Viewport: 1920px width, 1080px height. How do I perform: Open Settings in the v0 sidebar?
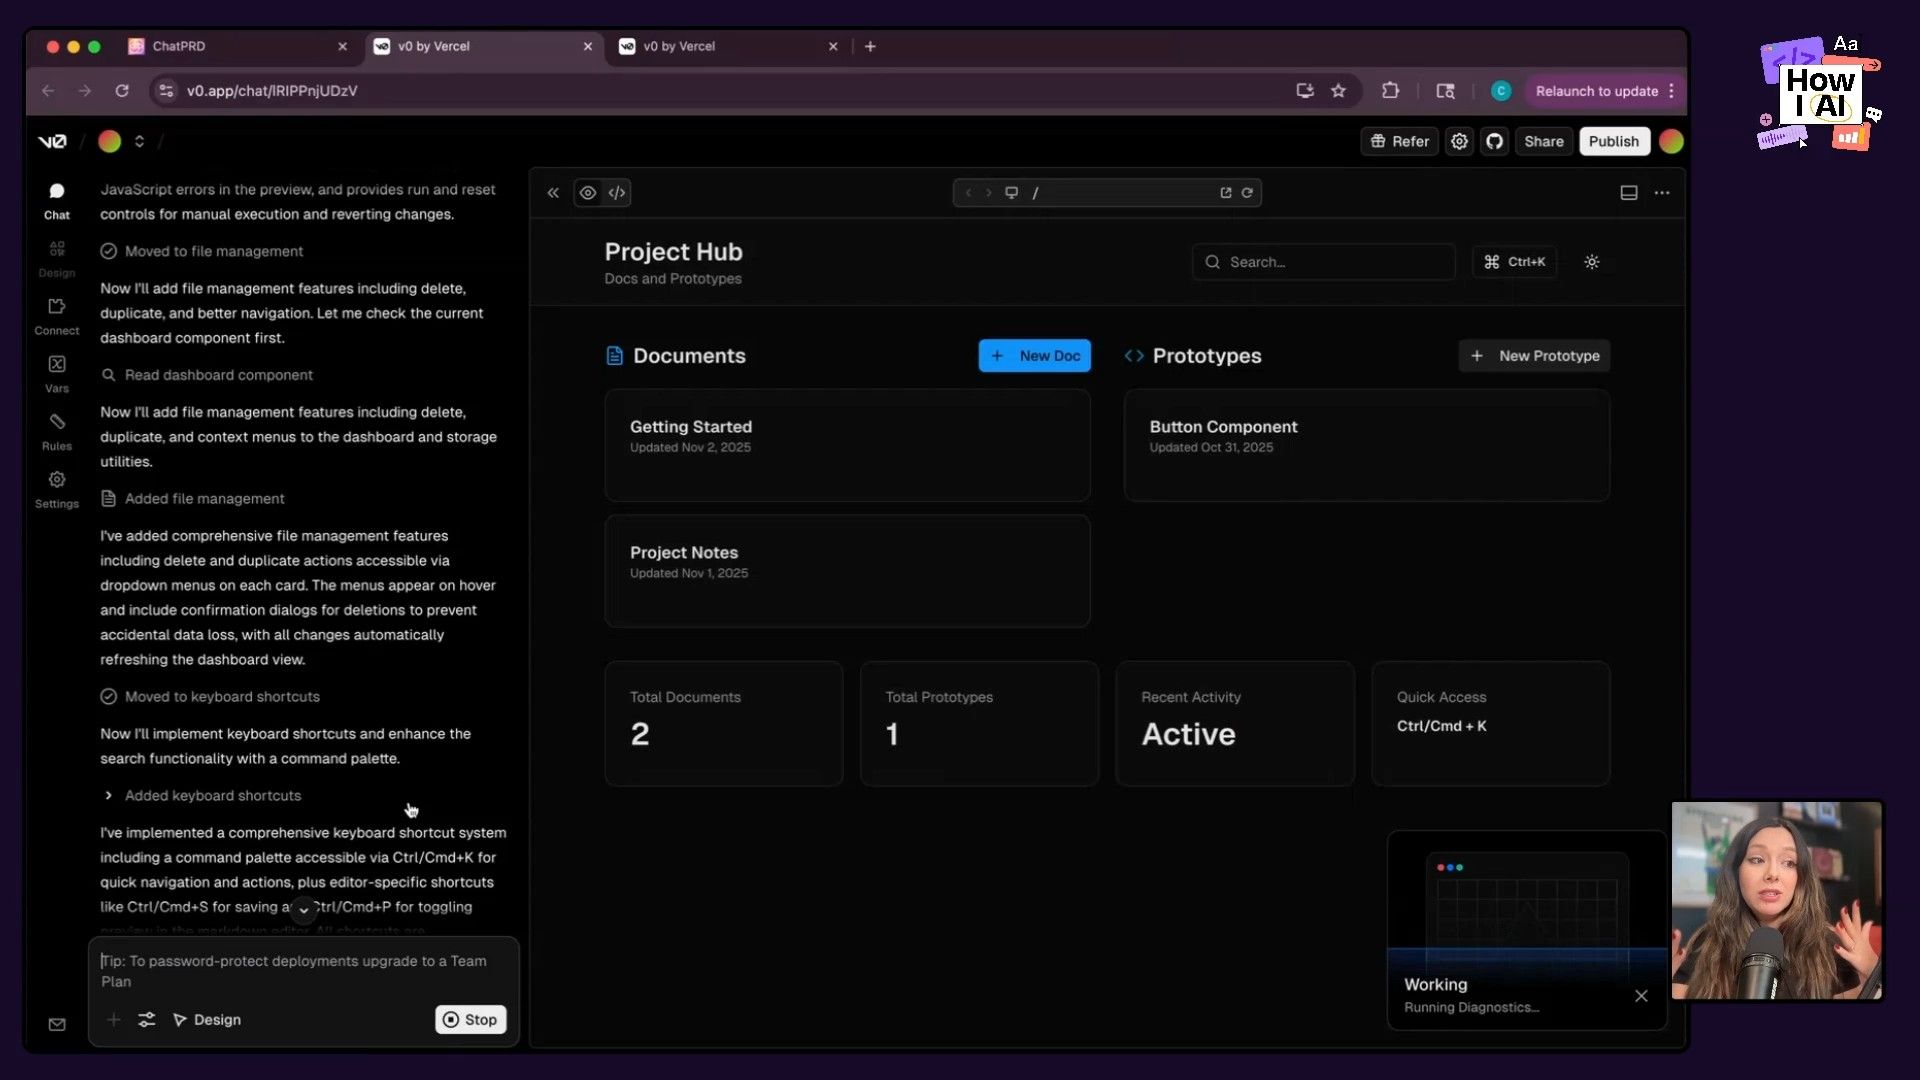point(57,490)
